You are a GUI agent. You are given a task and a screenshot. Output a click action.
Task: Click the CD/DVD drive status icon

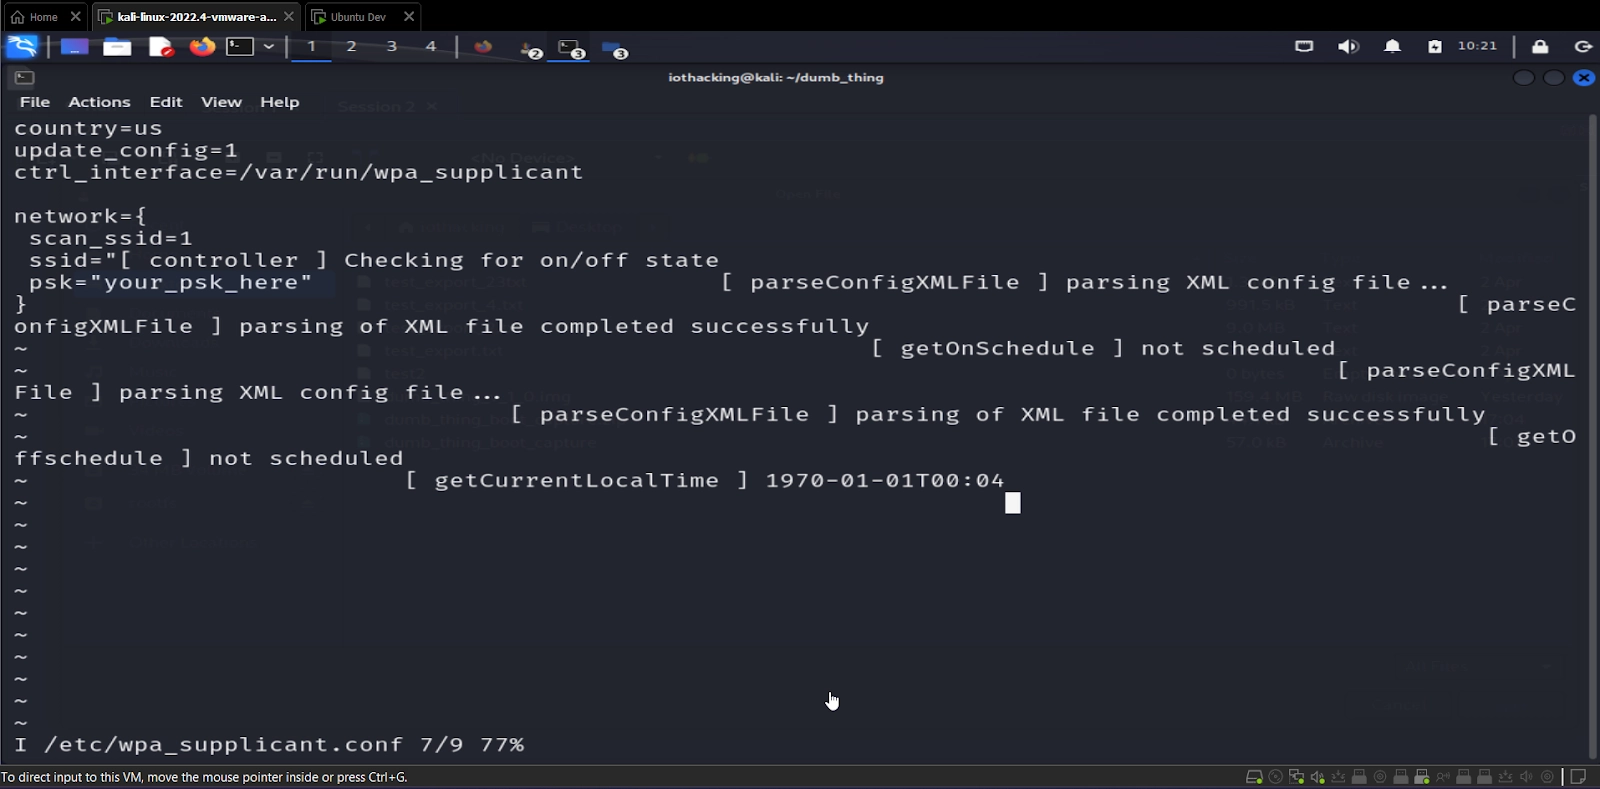1275,777
